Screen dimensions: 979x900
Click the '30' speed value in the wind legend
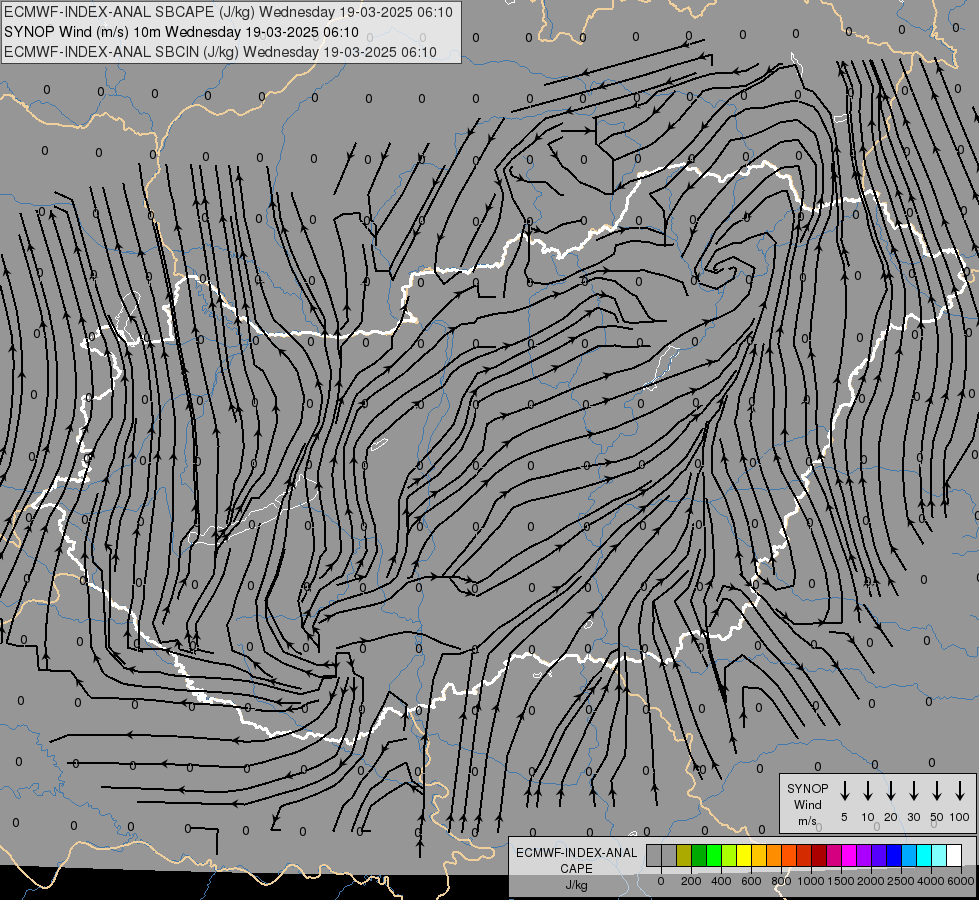(x=913, y=817)
